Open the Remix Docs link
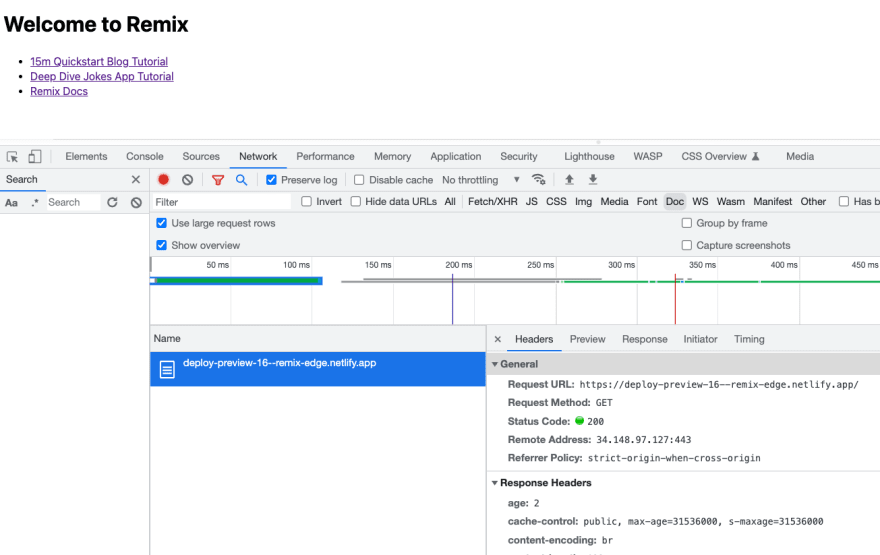Screen dimensions: 880x555 point(59,91)
